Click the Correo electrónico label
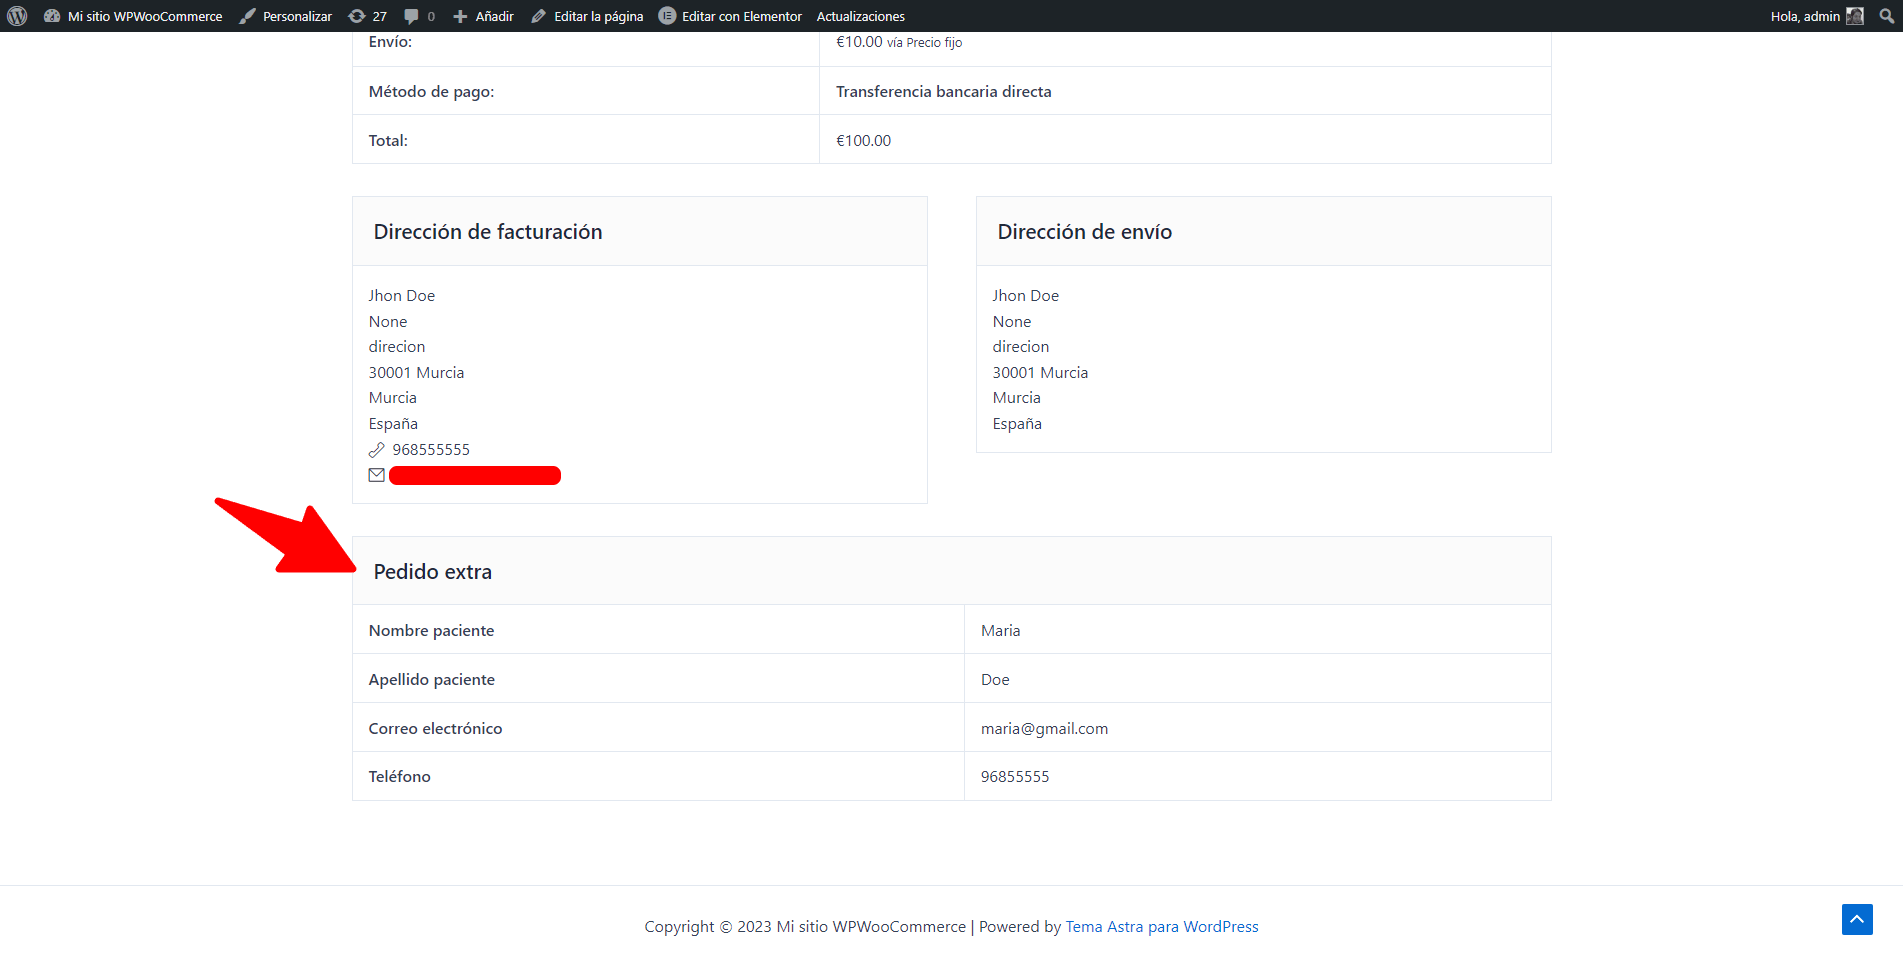This screenshot has height=965, width=1903. [435, 728]
